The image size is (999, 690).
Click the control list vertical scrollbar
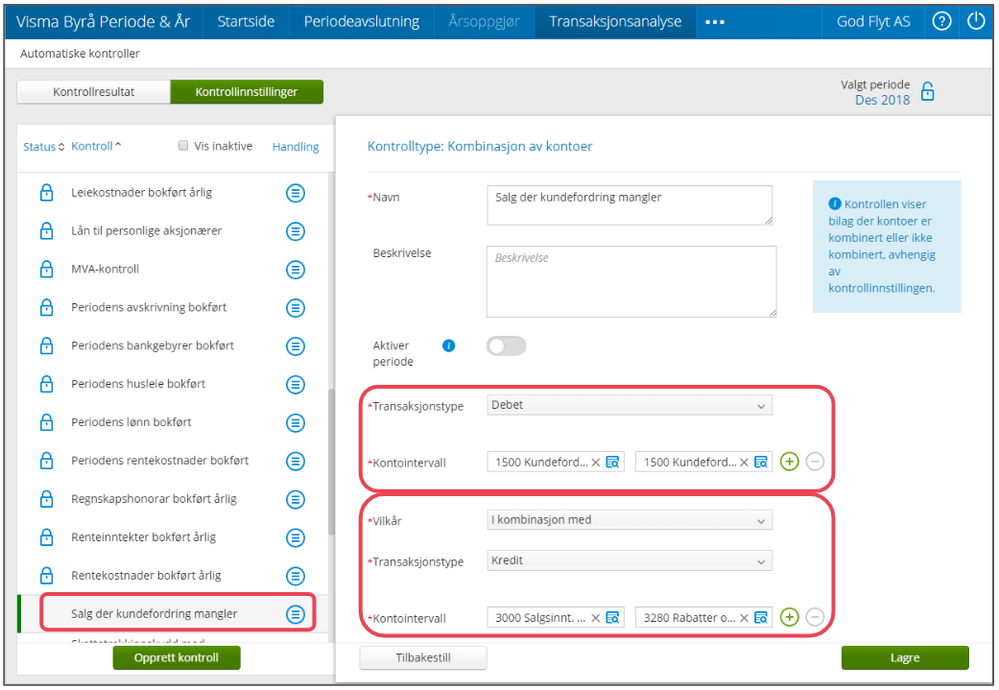(x=331, y=462)
